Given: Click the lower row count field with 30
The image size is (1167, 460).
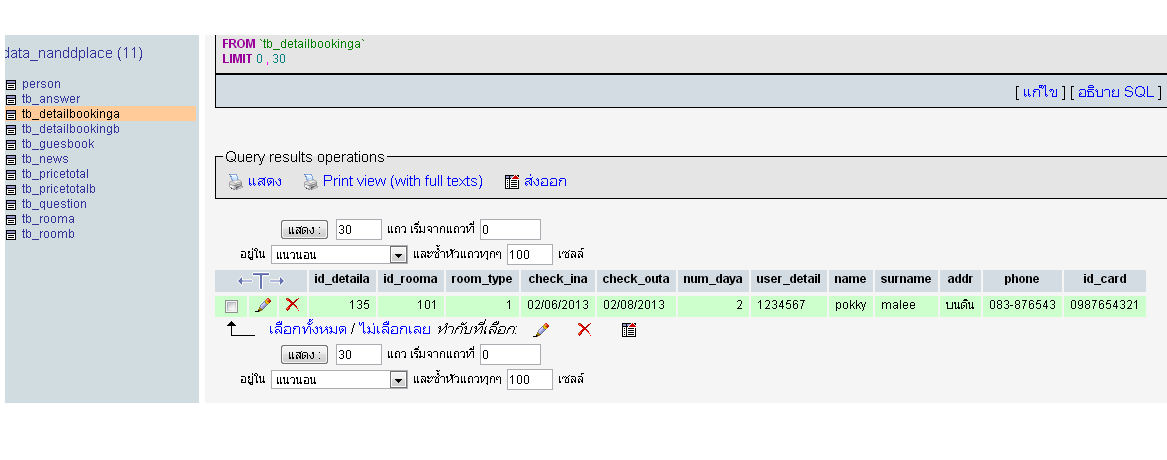Looking at the screenshot, I should click(359, 355).
